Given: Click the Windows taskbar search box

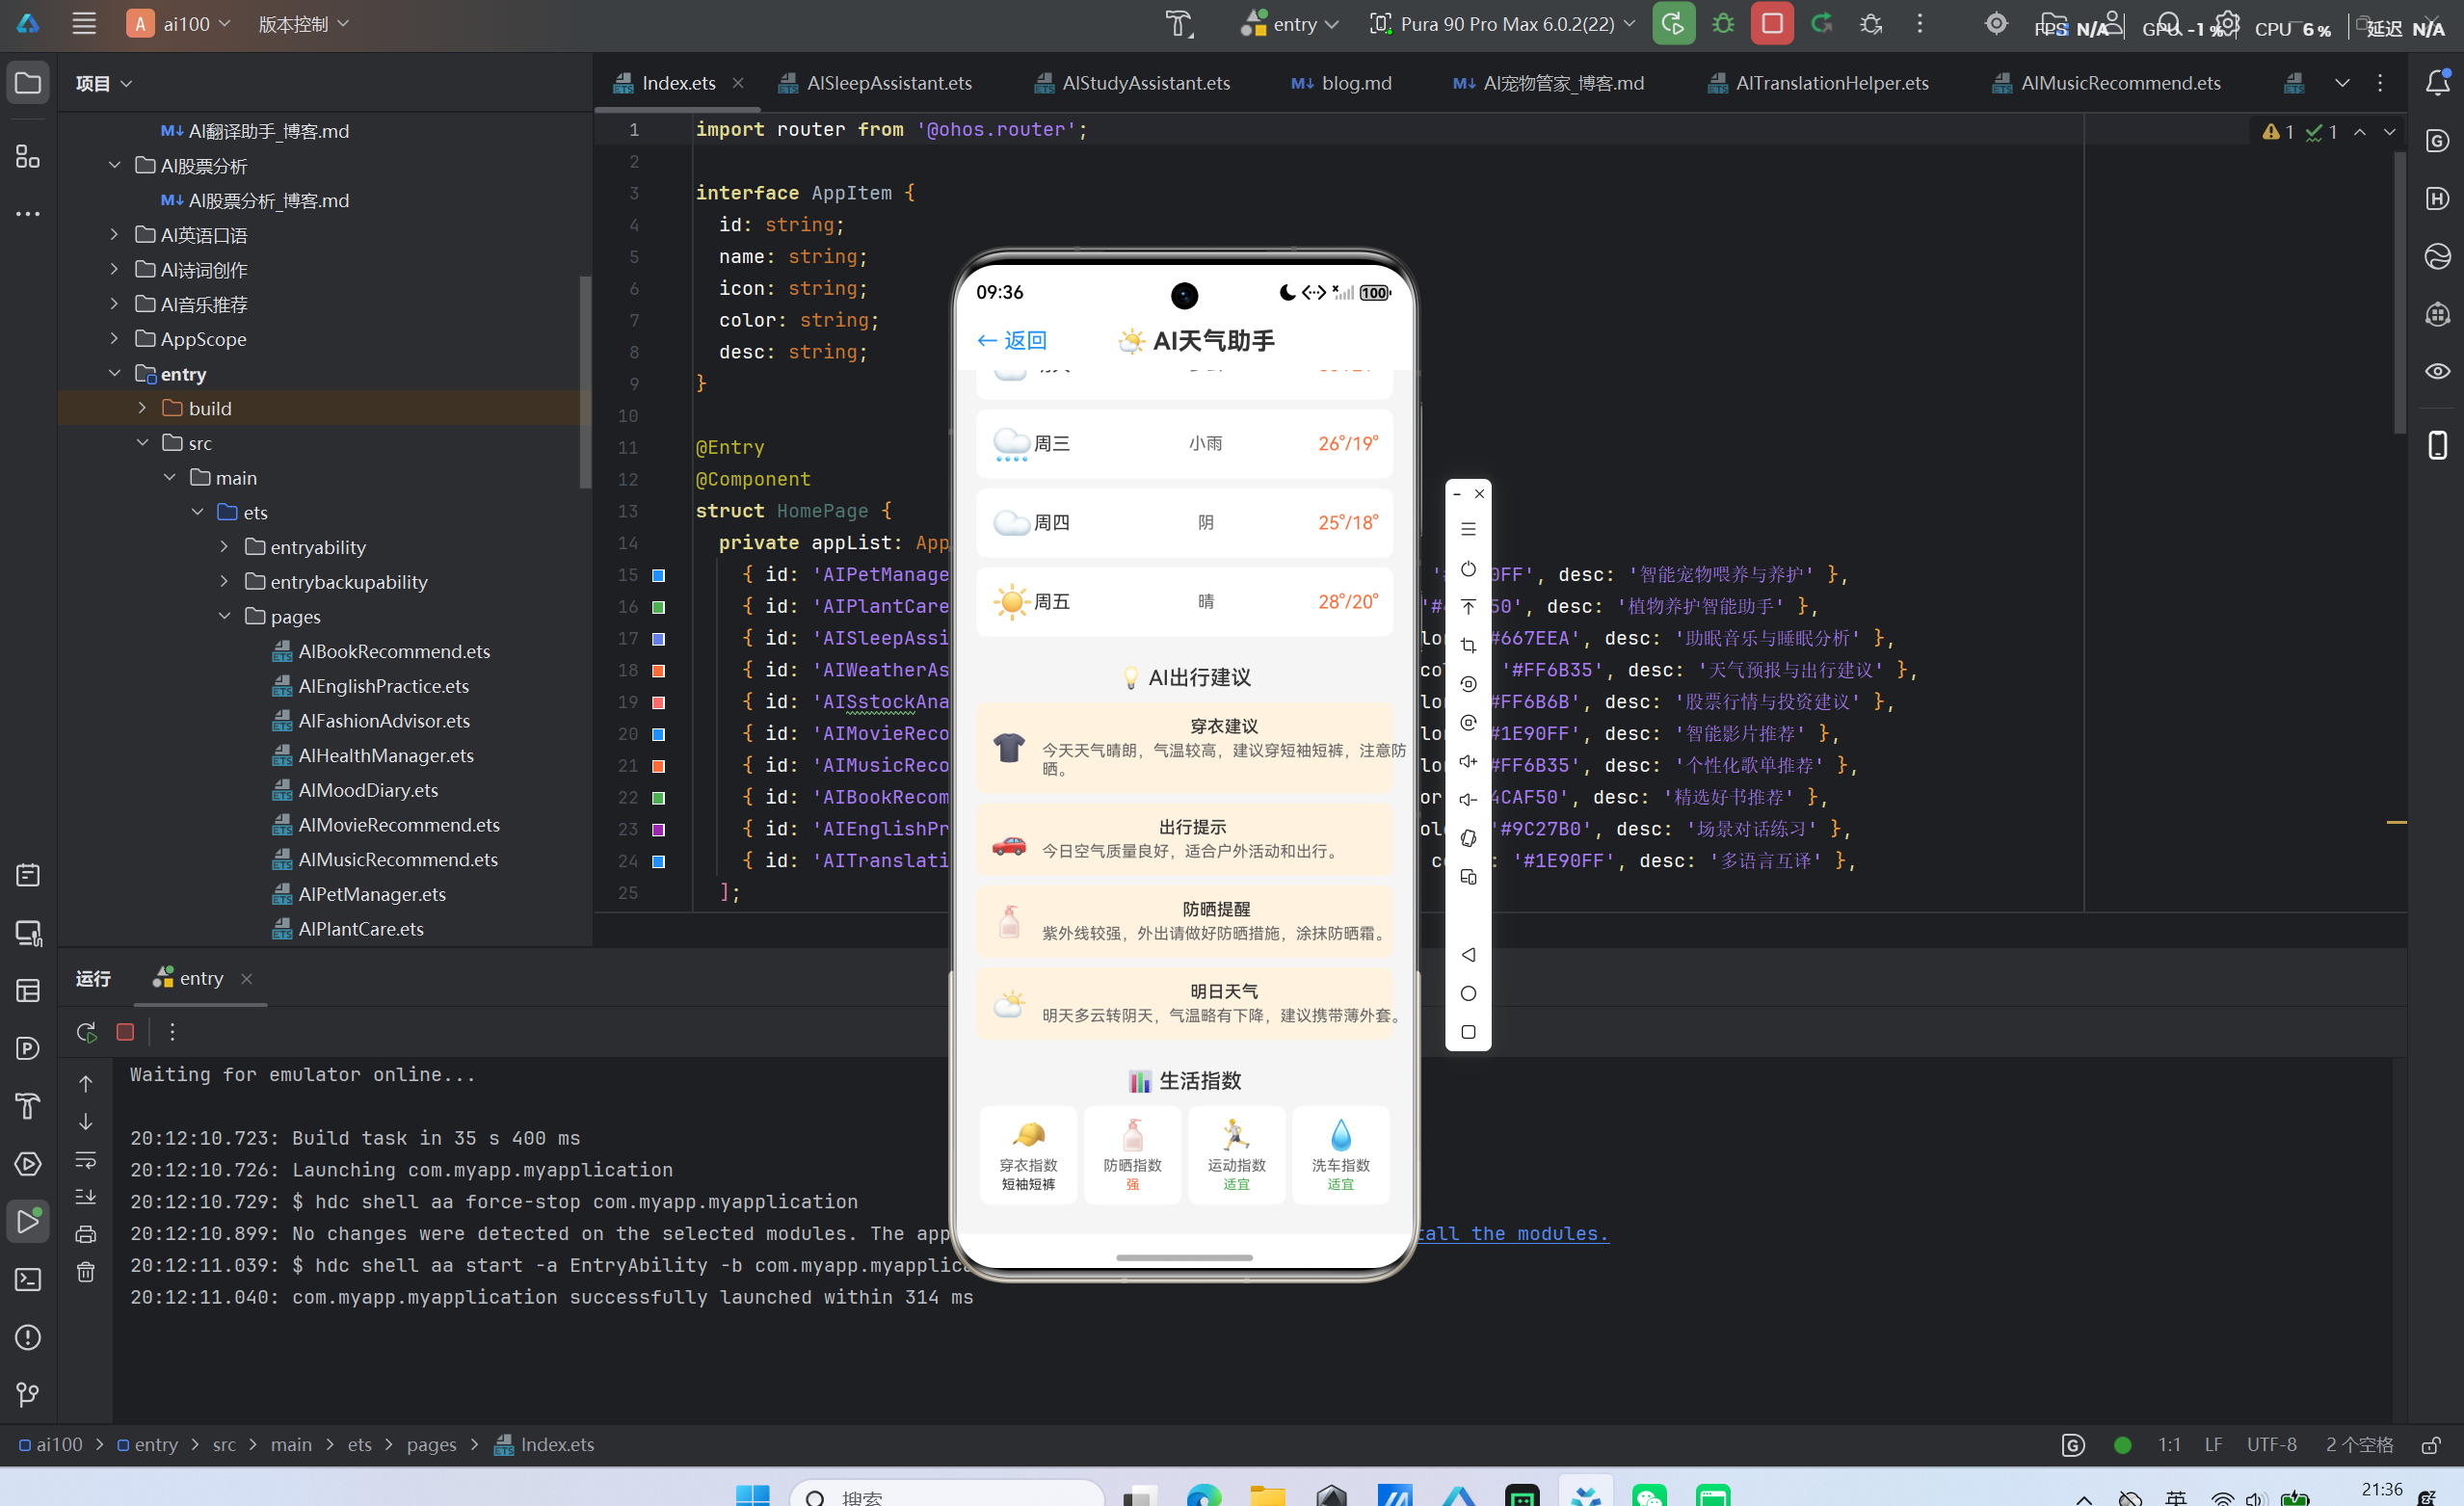Looking at the screenshot, I should click(x=947, y=1494).
